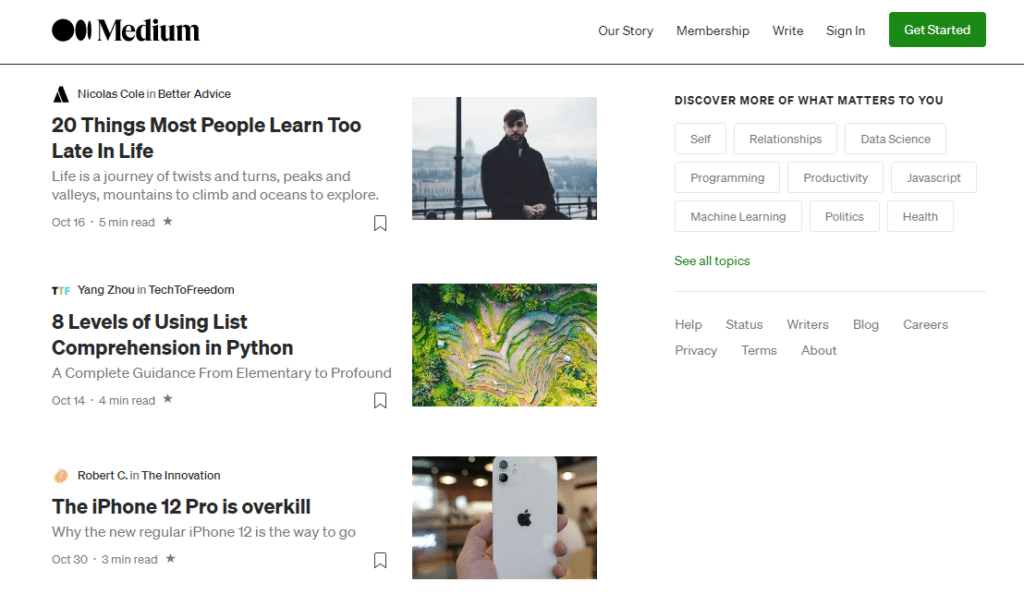Bookmark the '20 Things Most People Learn' article
The width and height of the screenshot is (1024, 594).
click(x=380, y=223)
